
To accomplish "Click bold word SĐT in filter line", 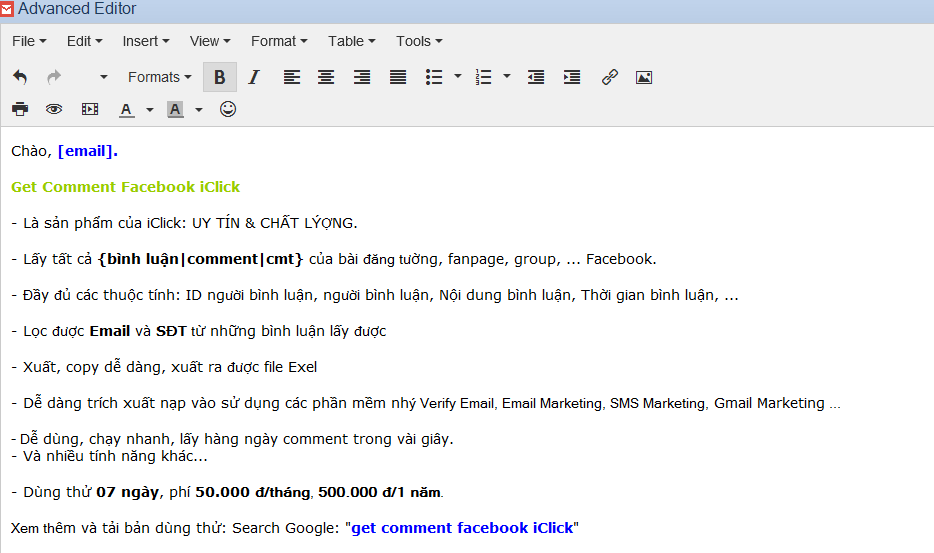I will [x=171, y=331].
